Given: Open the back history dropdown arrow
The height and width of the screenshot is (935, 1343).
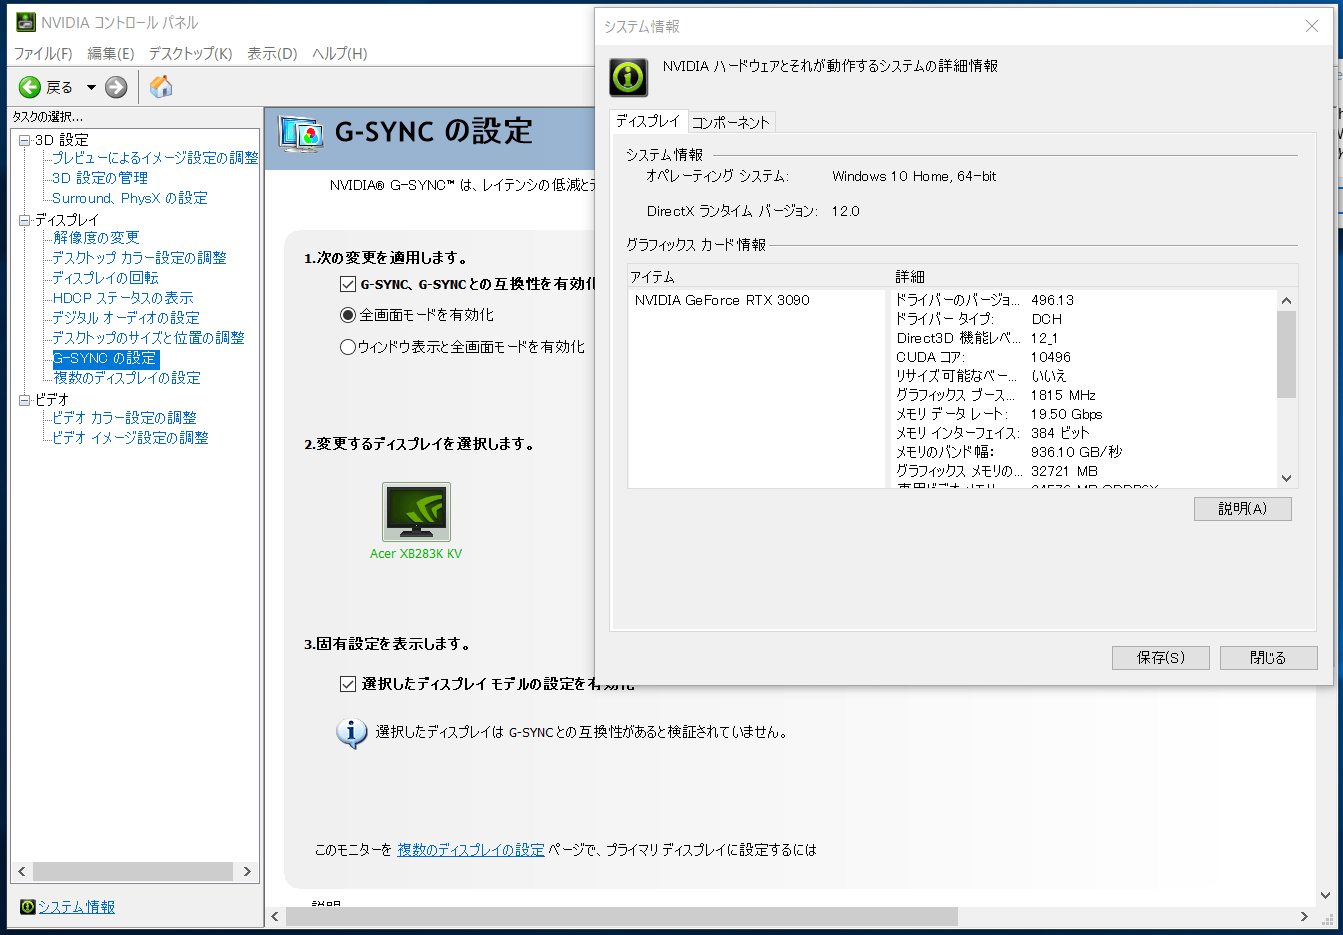Looking at the screenshot, I should pyautogui.click(x=91, y=87).
